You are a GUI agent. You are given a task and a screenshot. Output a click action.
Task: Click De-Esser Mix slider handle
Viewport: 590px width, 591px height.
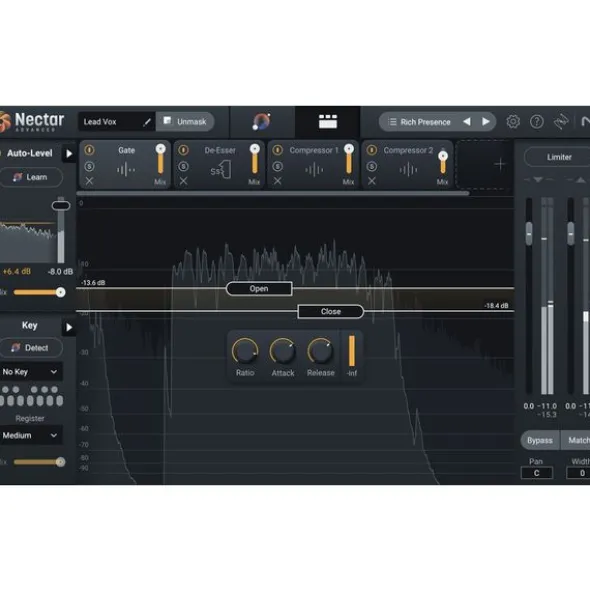click(x=255, y=149)
